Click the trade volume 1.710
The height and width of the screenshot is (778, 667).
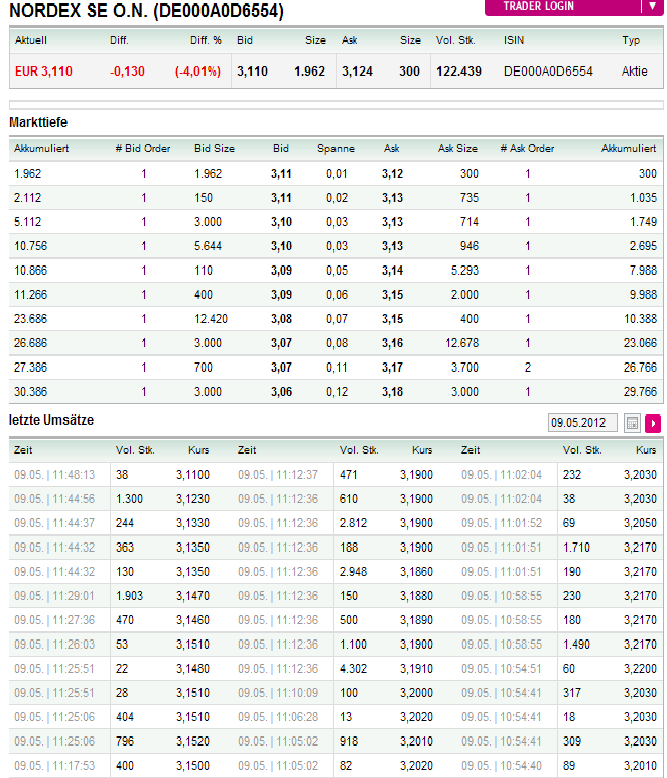tap(576, 548)
